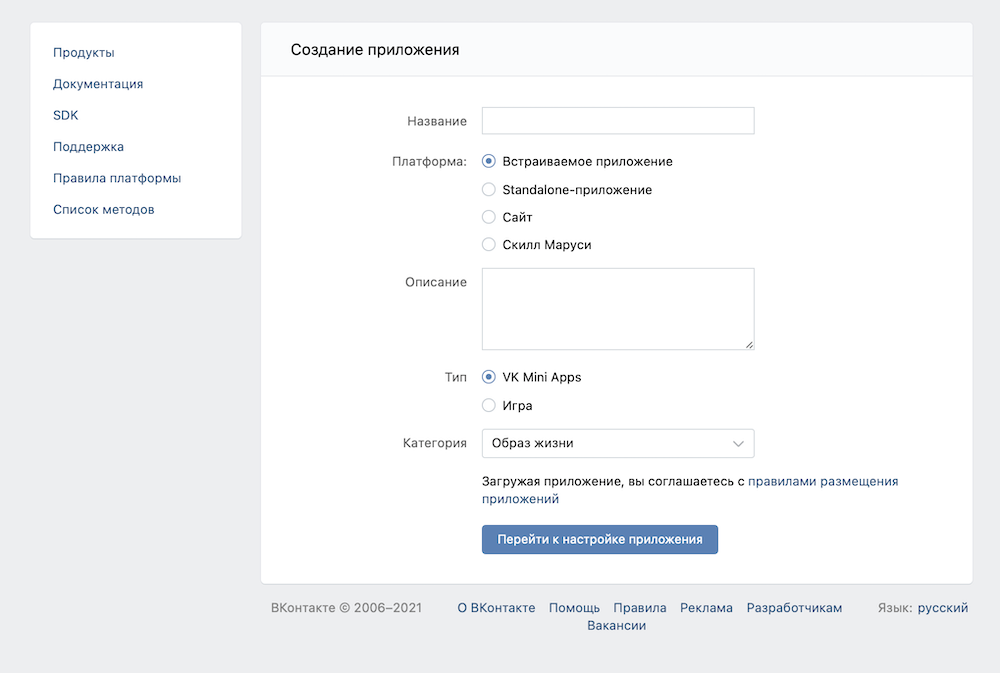Change language via the русский link
This screenshot has width=1000, height=673.
[x=943, y=608]
